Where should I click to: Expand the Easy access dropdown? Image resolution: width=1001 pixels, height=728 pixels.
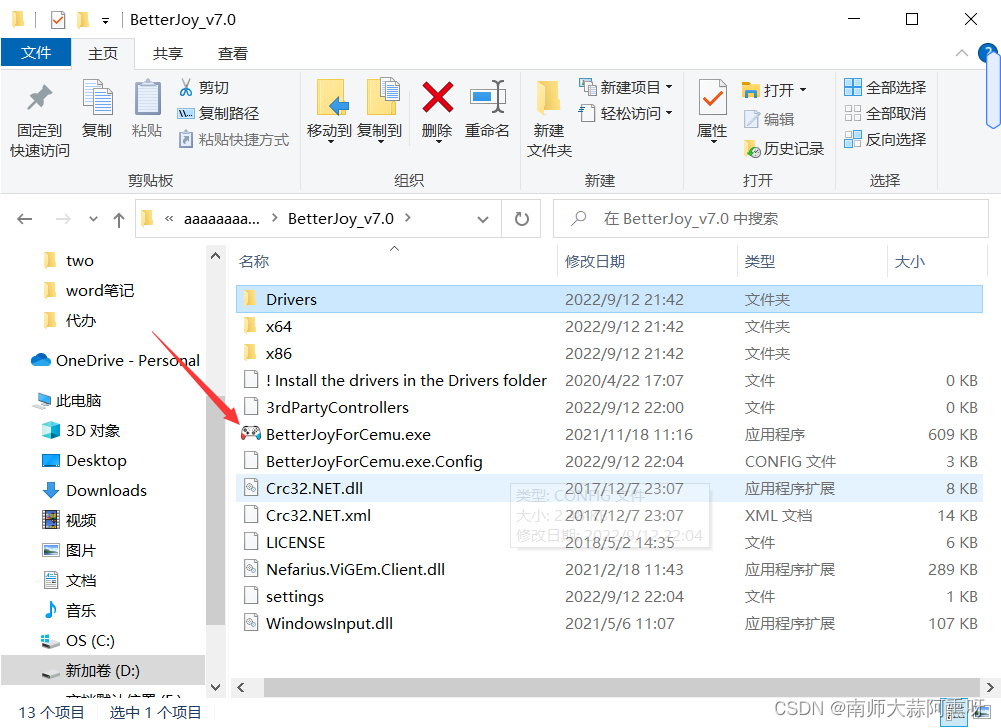click(669, 113)
